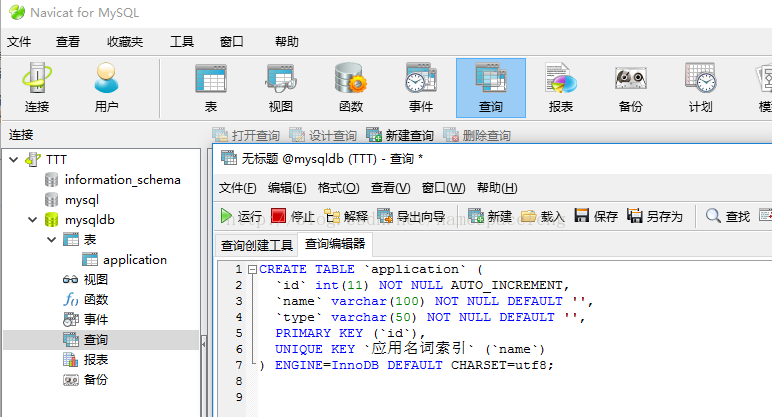Open query window 查看(V) menu

[x=390, y=188]
